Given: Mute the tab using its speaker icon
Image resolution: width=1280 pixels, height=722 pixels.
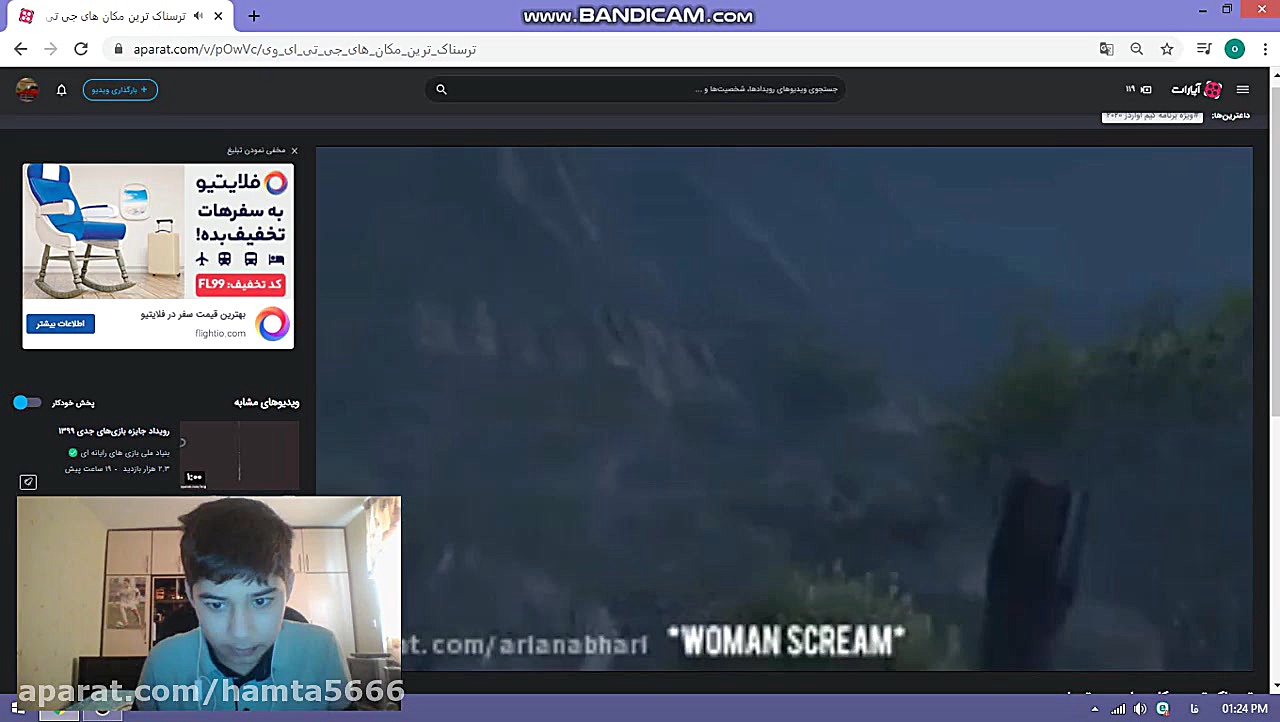Looking at the screenshot, I should 198,16.
